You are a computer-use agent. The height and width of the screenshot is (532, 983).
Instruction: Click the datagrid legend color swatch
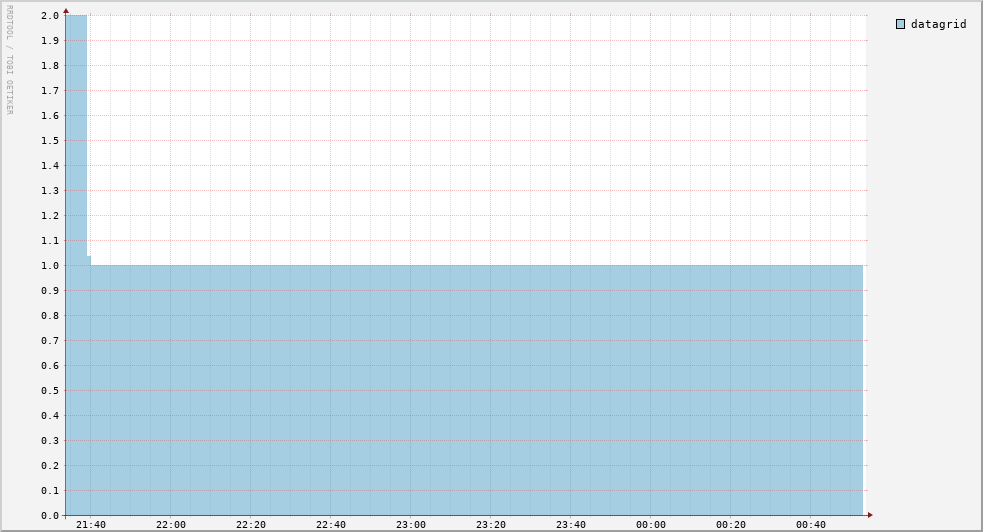(900, 24)
